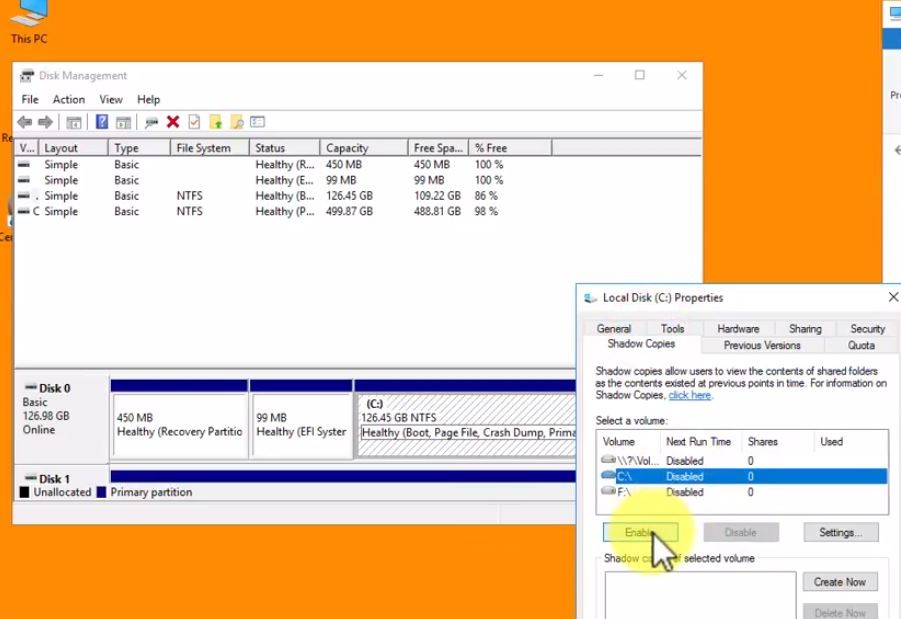This screenshot has width=901, height=619.
Task: Click the blue Help icon in toolbar
Action: click(101, 122)
